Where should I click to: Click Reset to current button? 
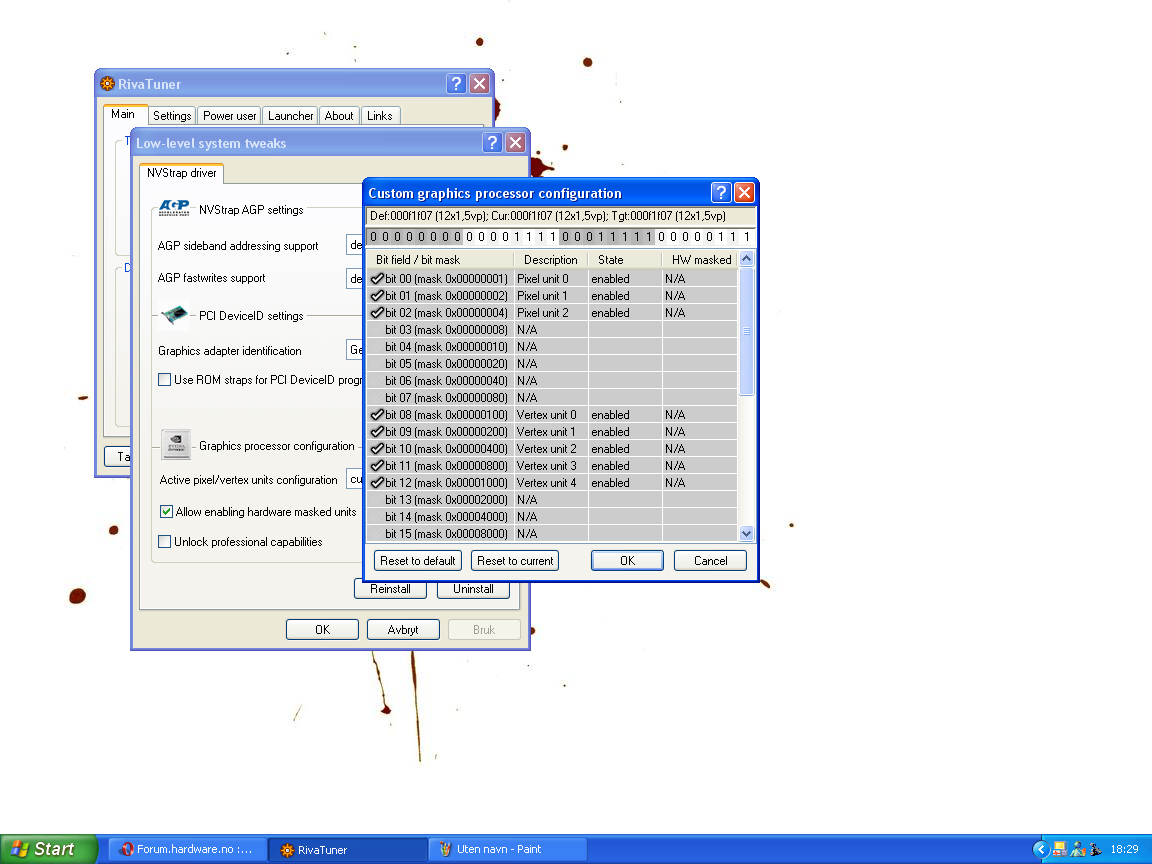515,561
